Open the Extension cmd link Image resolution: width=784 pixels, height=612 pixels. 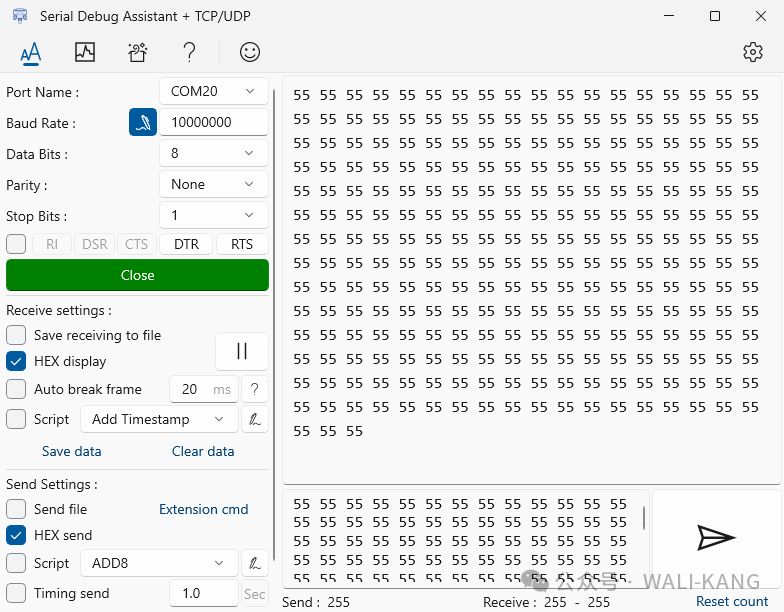coord(204,509)
